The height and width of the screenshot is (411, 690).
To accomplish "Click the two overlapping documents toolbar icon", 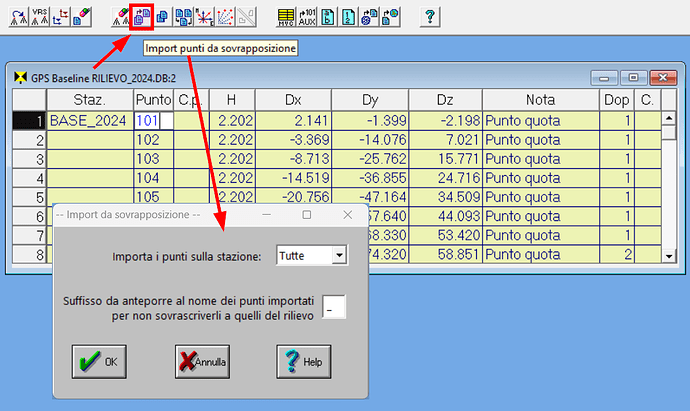I will click(162, 17).
